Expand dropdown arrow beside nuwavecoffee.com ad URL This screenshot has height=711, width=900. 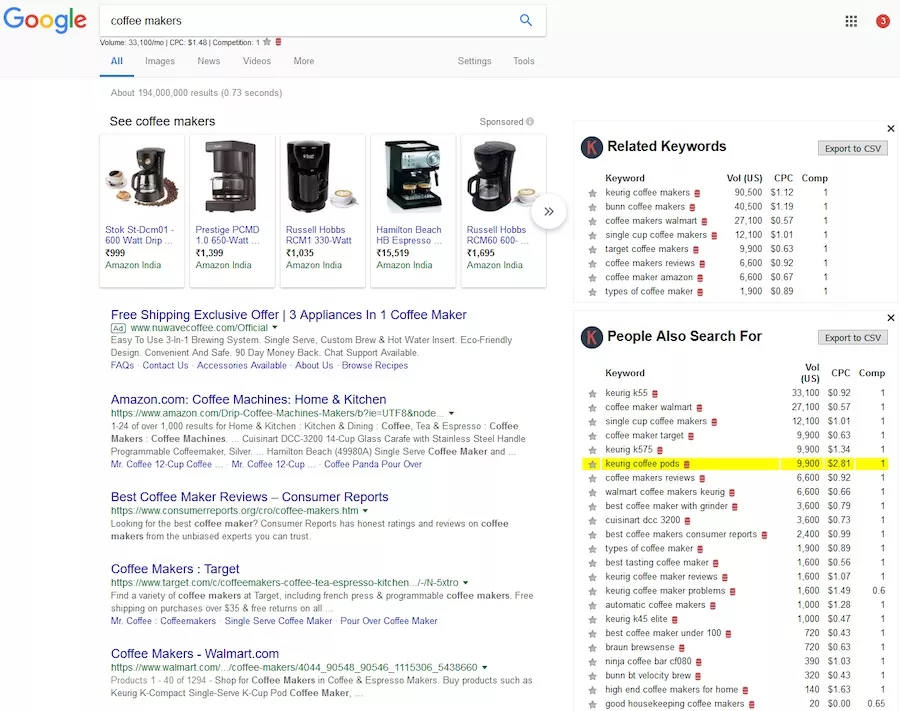coord(275,328)
